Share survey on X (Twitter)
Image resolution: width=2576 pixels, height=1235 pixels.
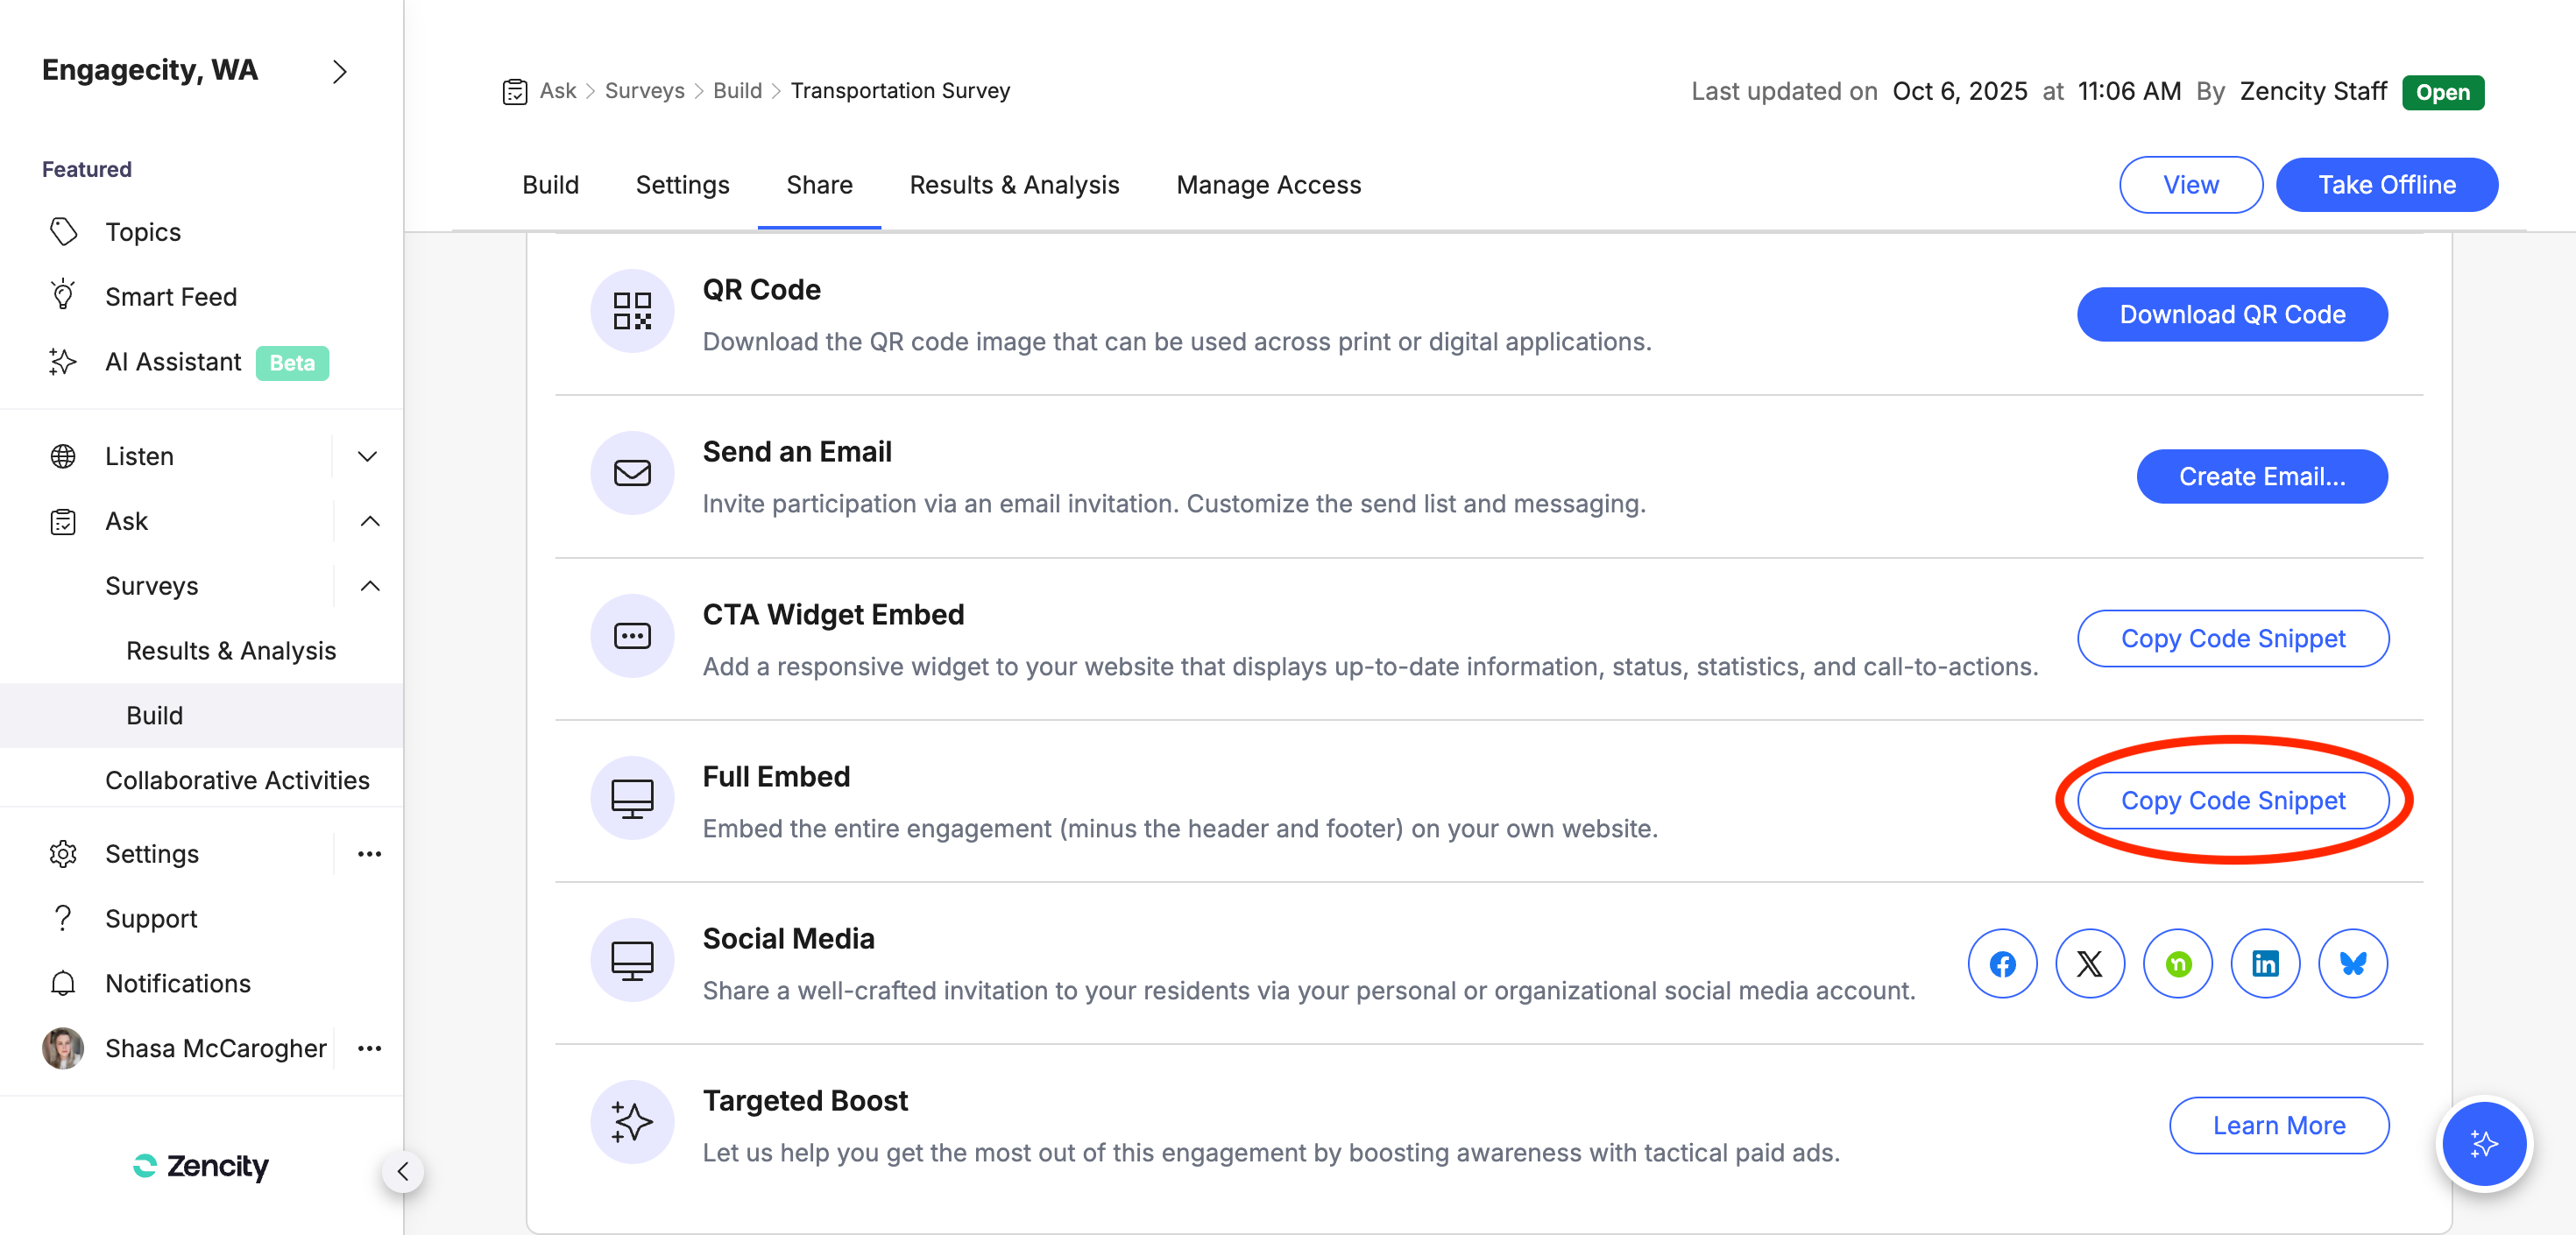(x=2090, y=964)
